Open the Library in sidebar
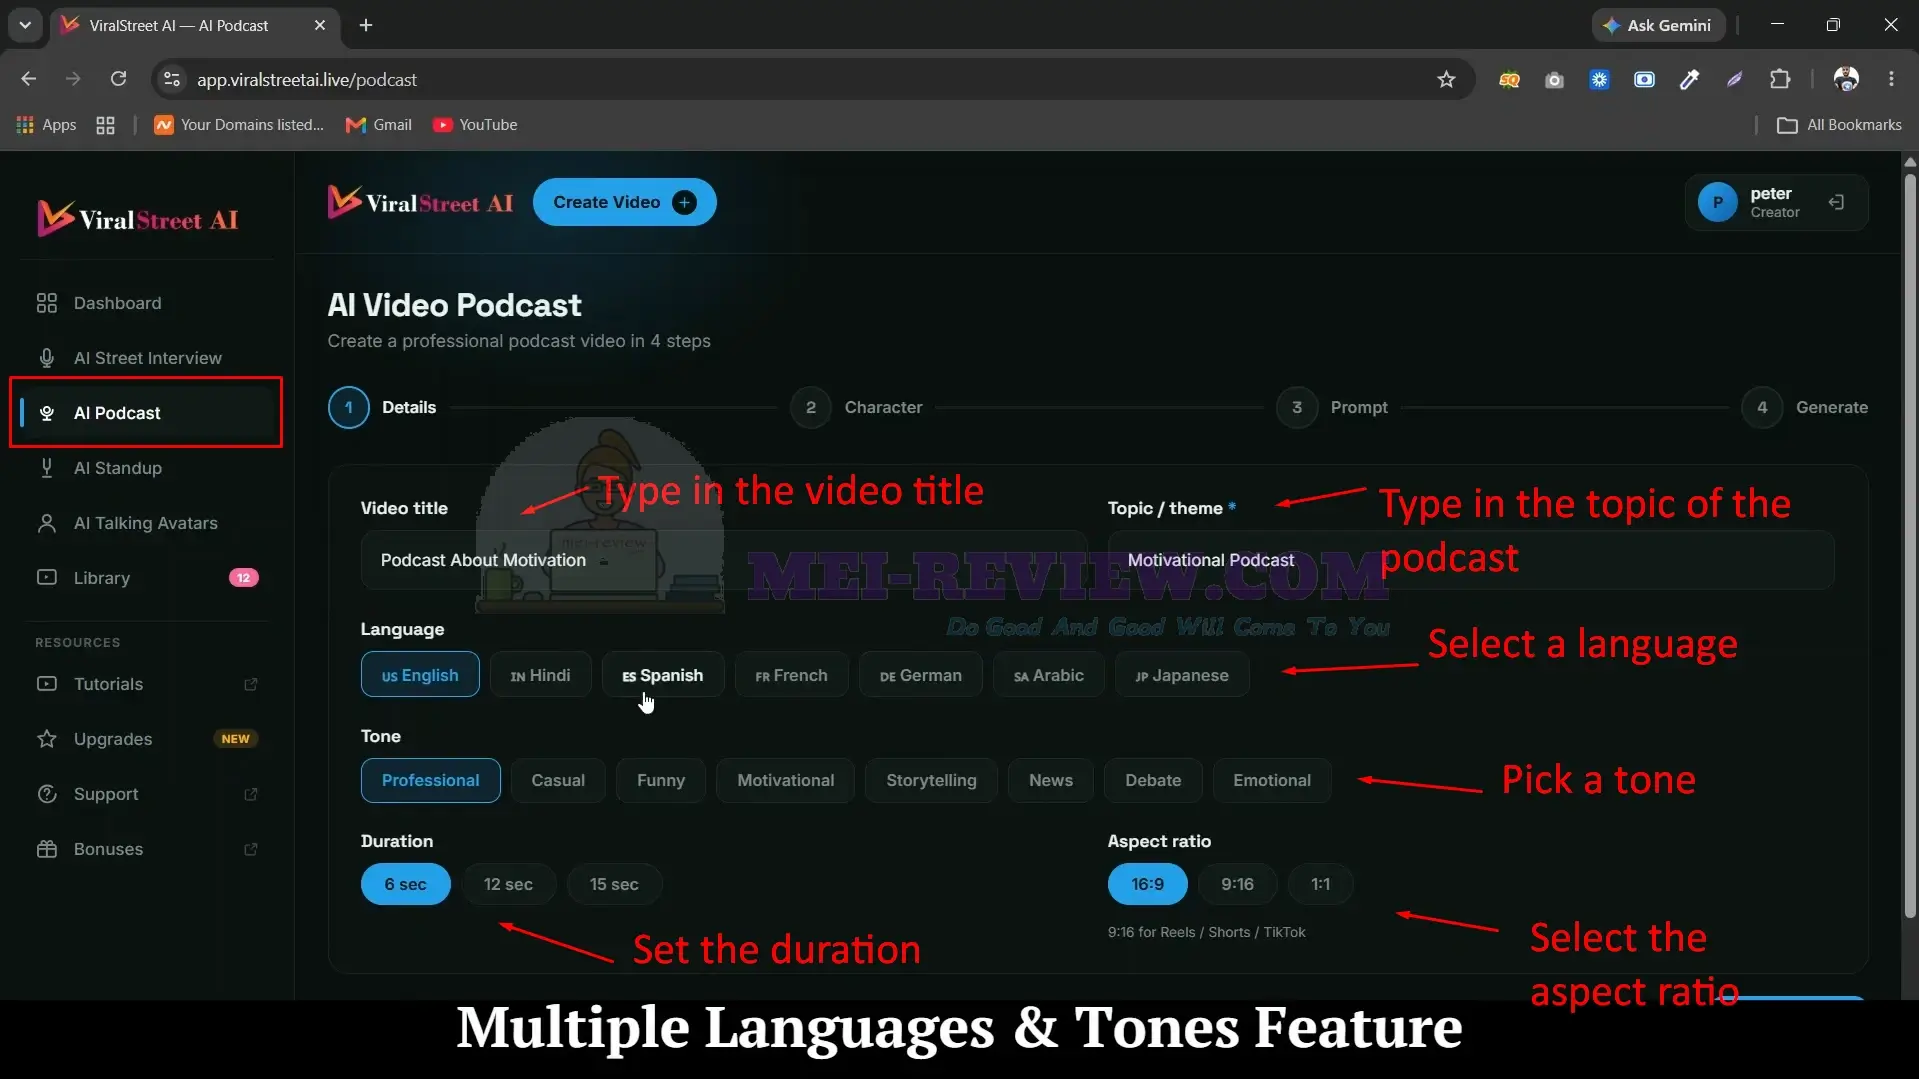Viewport: 1919px width, 1079px height. click(x=146, y=578)
